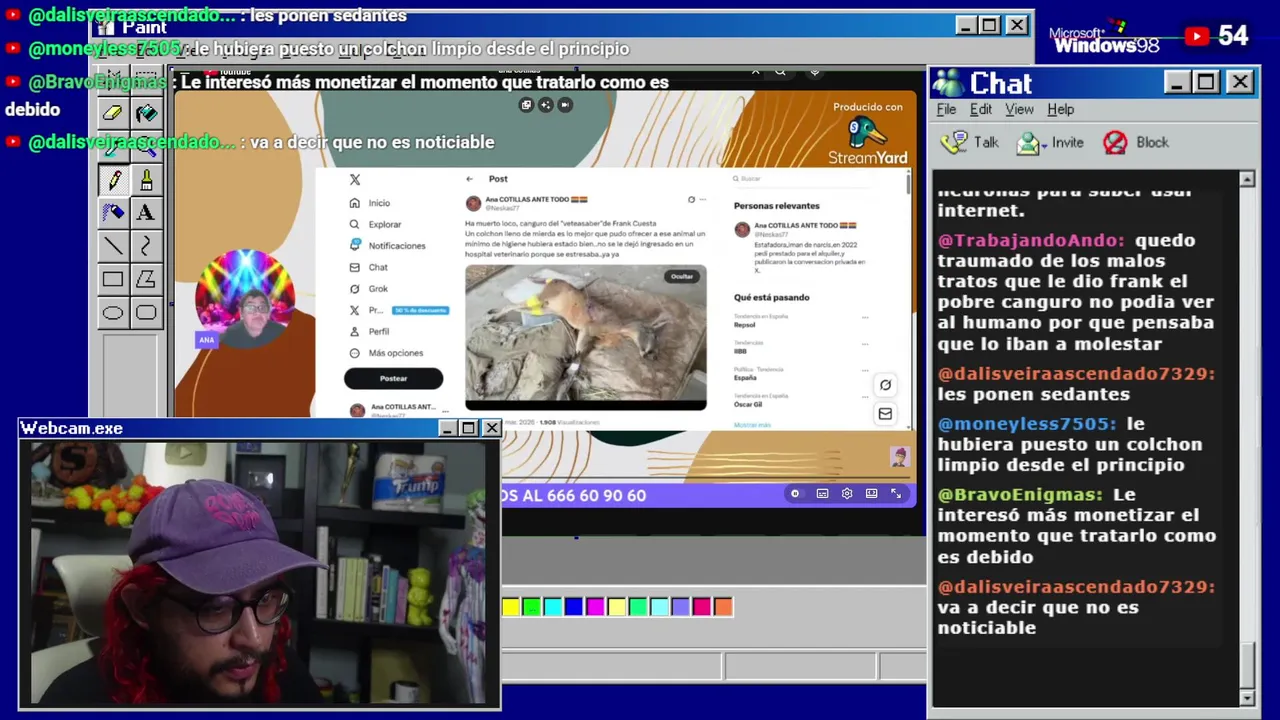Click the back arrow beside Post
This screenshot has width=1280, height=720.
(x=470, y=179)
